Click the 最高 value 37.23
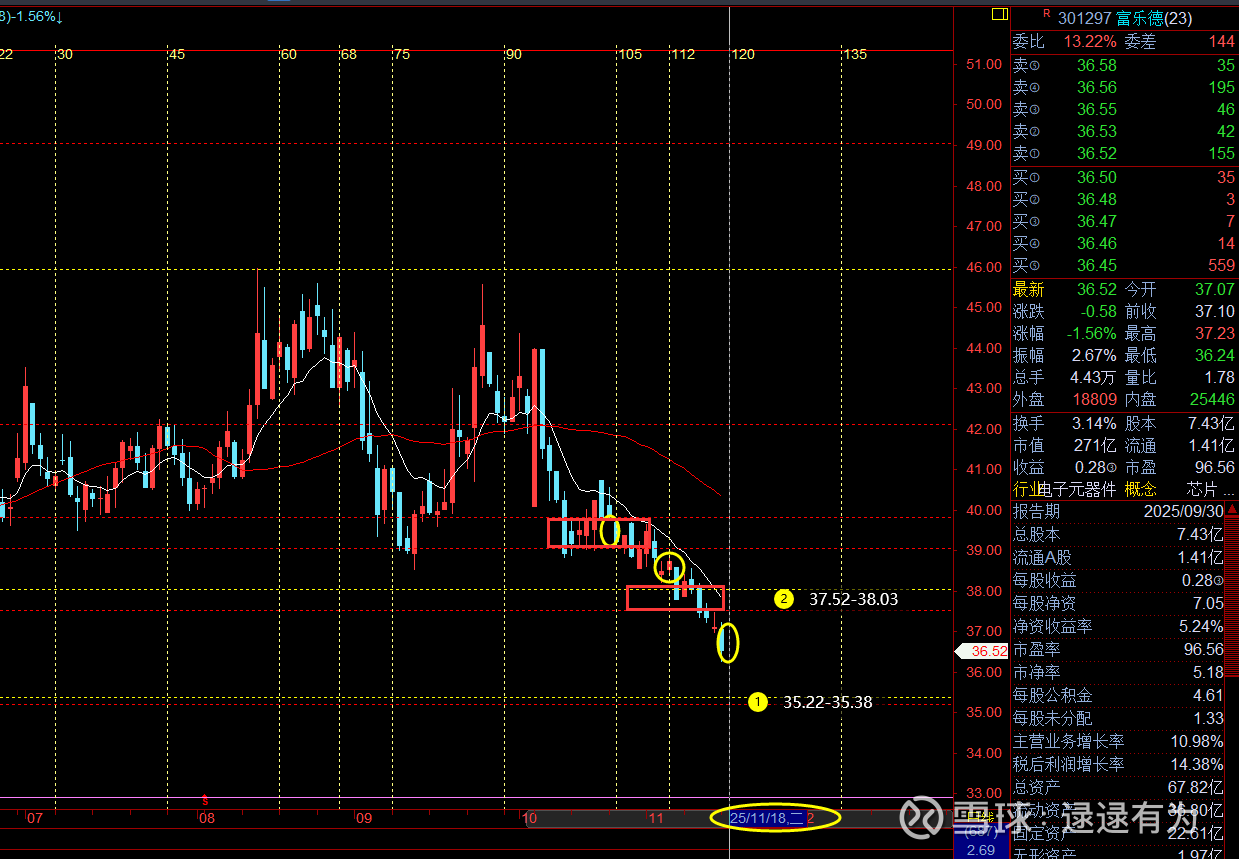1239x859 pixels. 1214,334
